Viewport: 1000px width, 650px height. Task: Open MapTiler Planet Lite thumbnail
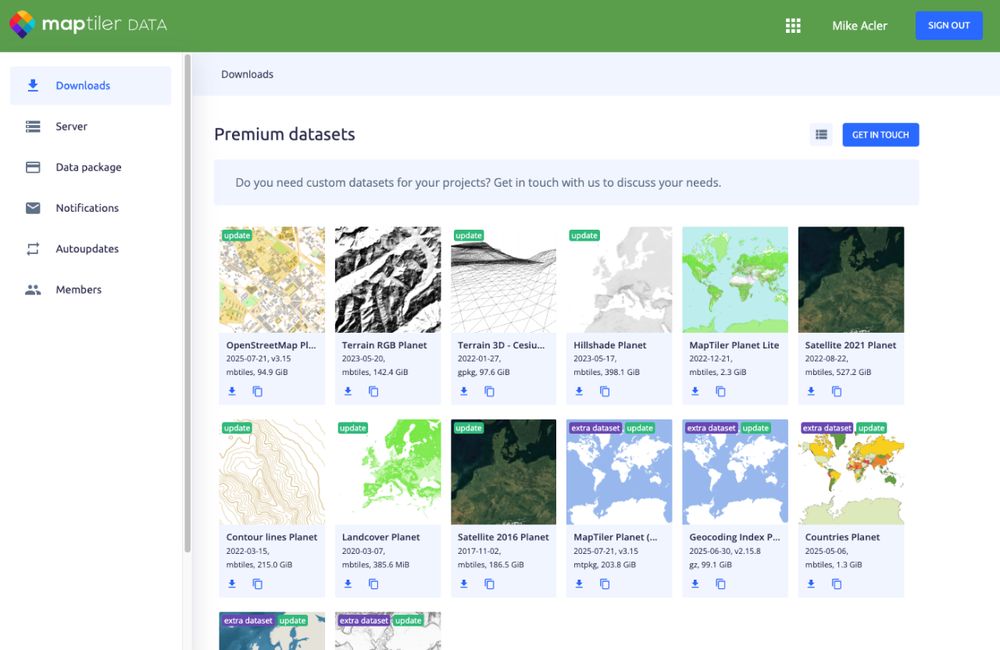pyautogui.click(x=735, y=279)
